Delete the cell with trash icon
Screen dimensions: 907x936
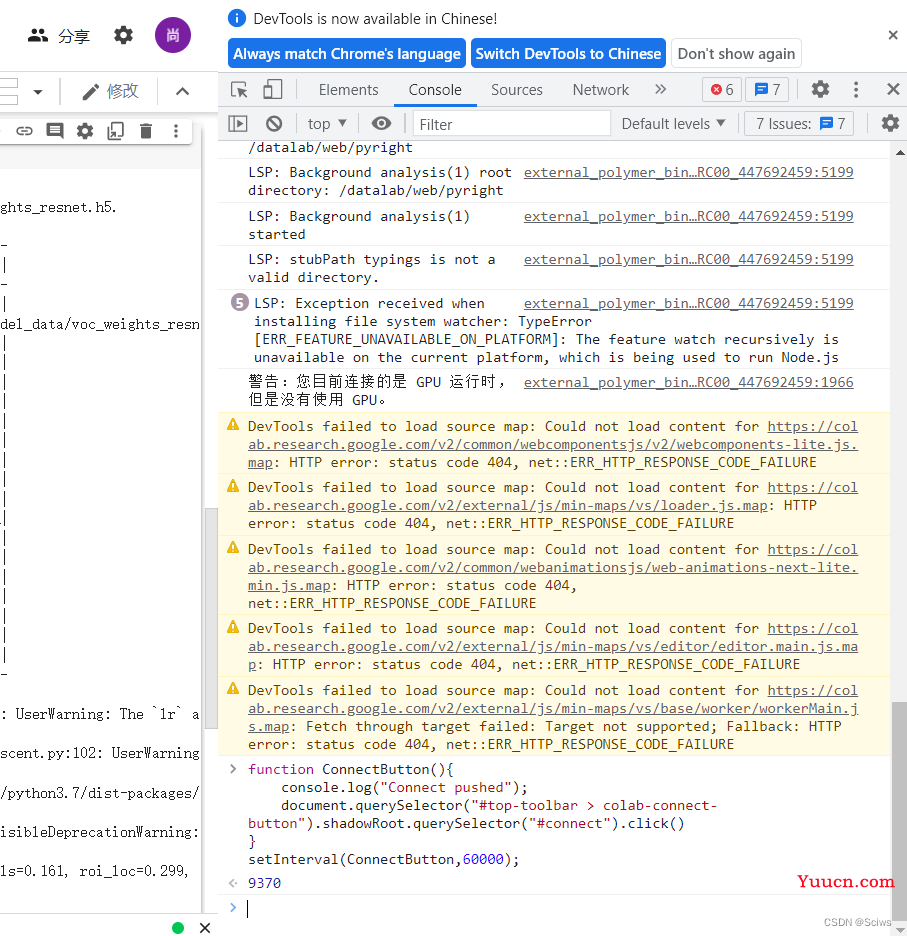[x=146, y=131]
